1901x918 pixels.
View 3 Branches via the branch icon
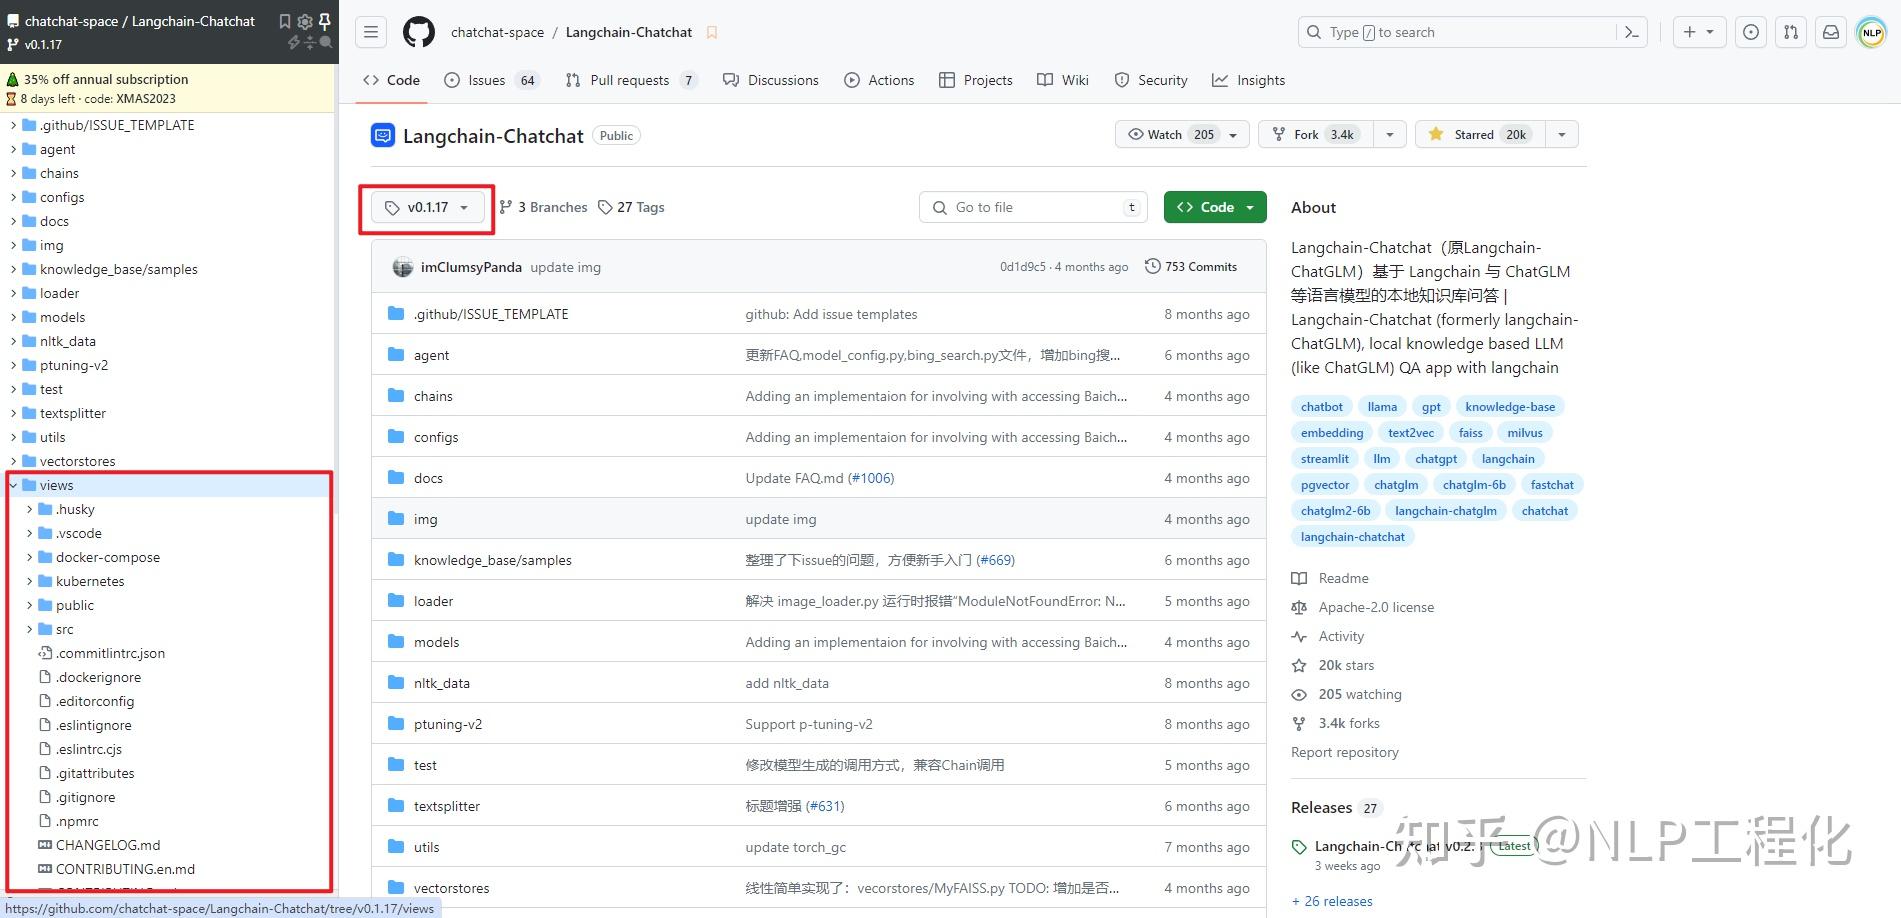(x=543, y=207)
